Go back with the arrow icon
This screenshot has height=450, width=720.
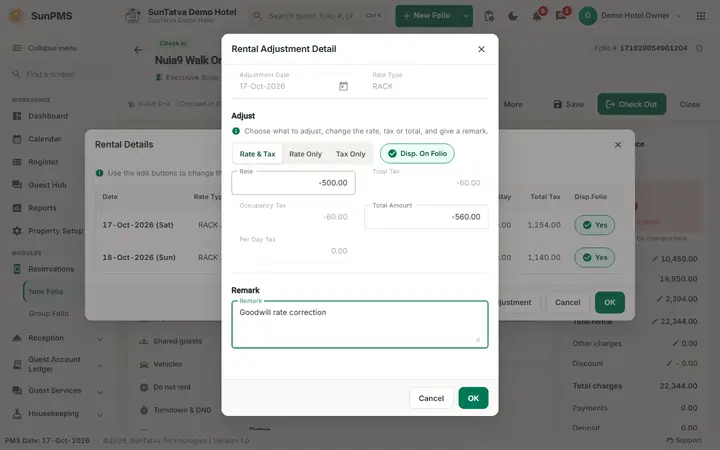138,50
